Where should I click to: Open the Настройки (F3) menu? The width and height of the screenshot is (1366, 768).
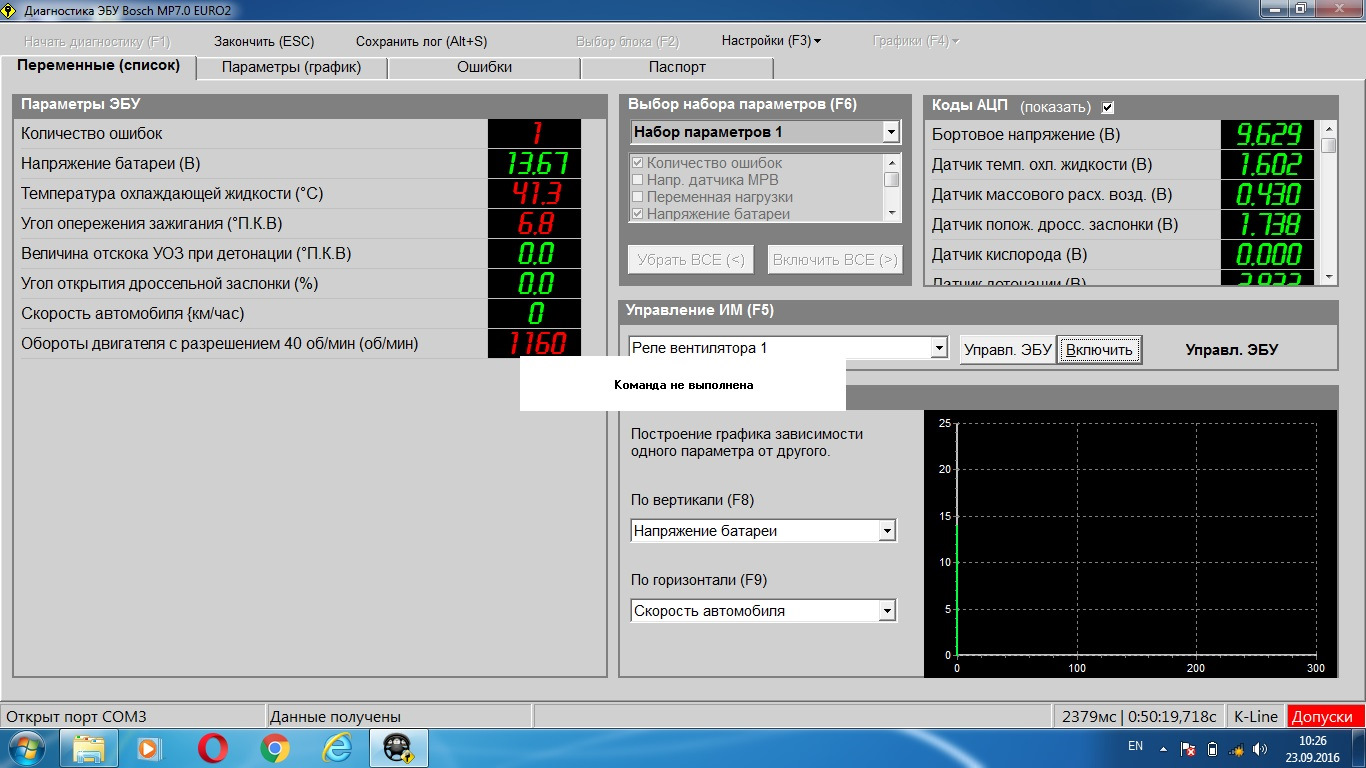click(x=770, y=41)
